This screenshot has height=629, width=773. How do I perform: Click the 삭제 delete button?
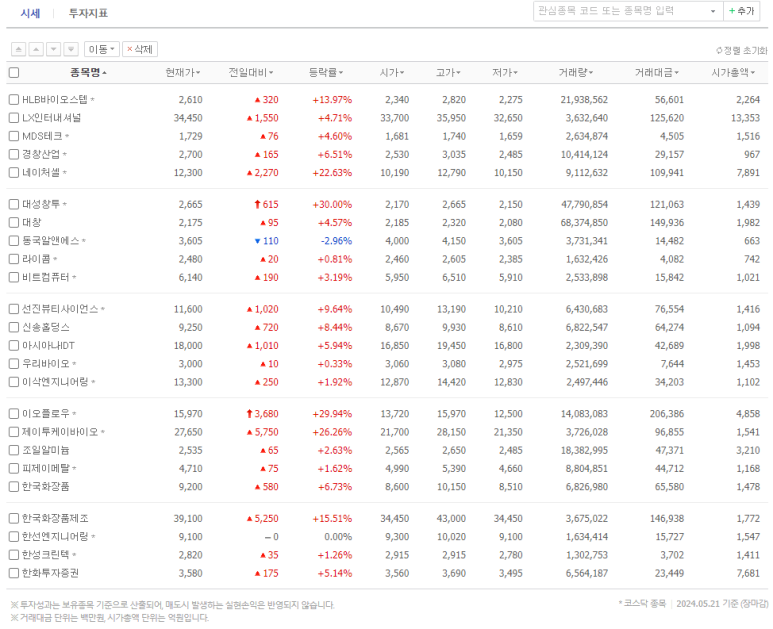coord(140,49)
